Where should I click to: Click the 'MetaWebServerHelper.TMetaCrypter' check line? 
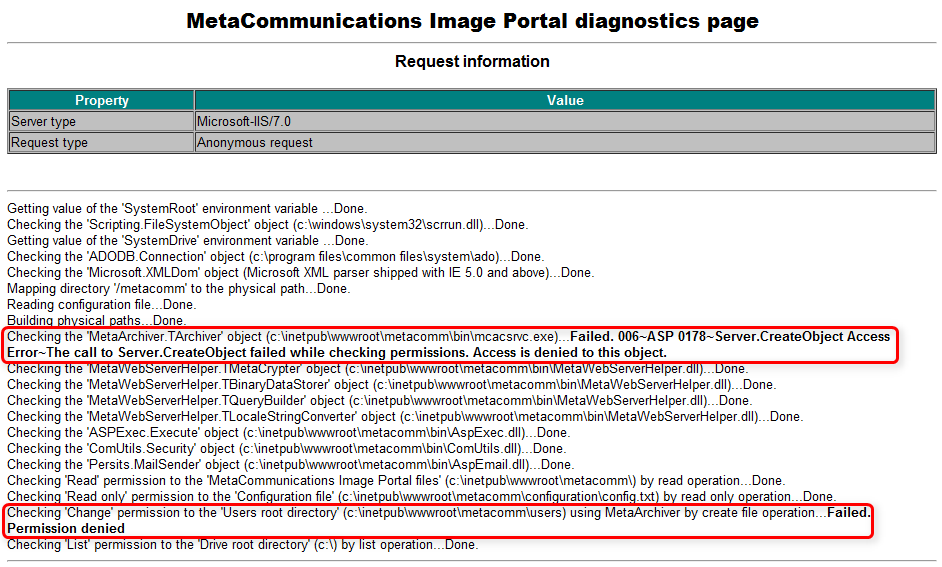point(377,369)
